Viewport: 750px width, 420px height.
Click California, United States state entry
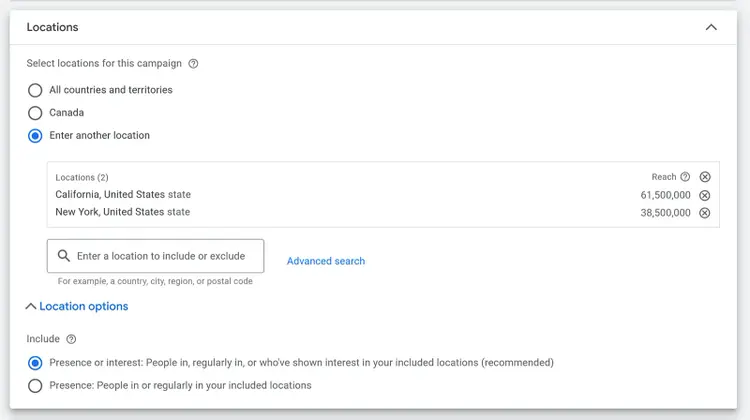point(123,195)
